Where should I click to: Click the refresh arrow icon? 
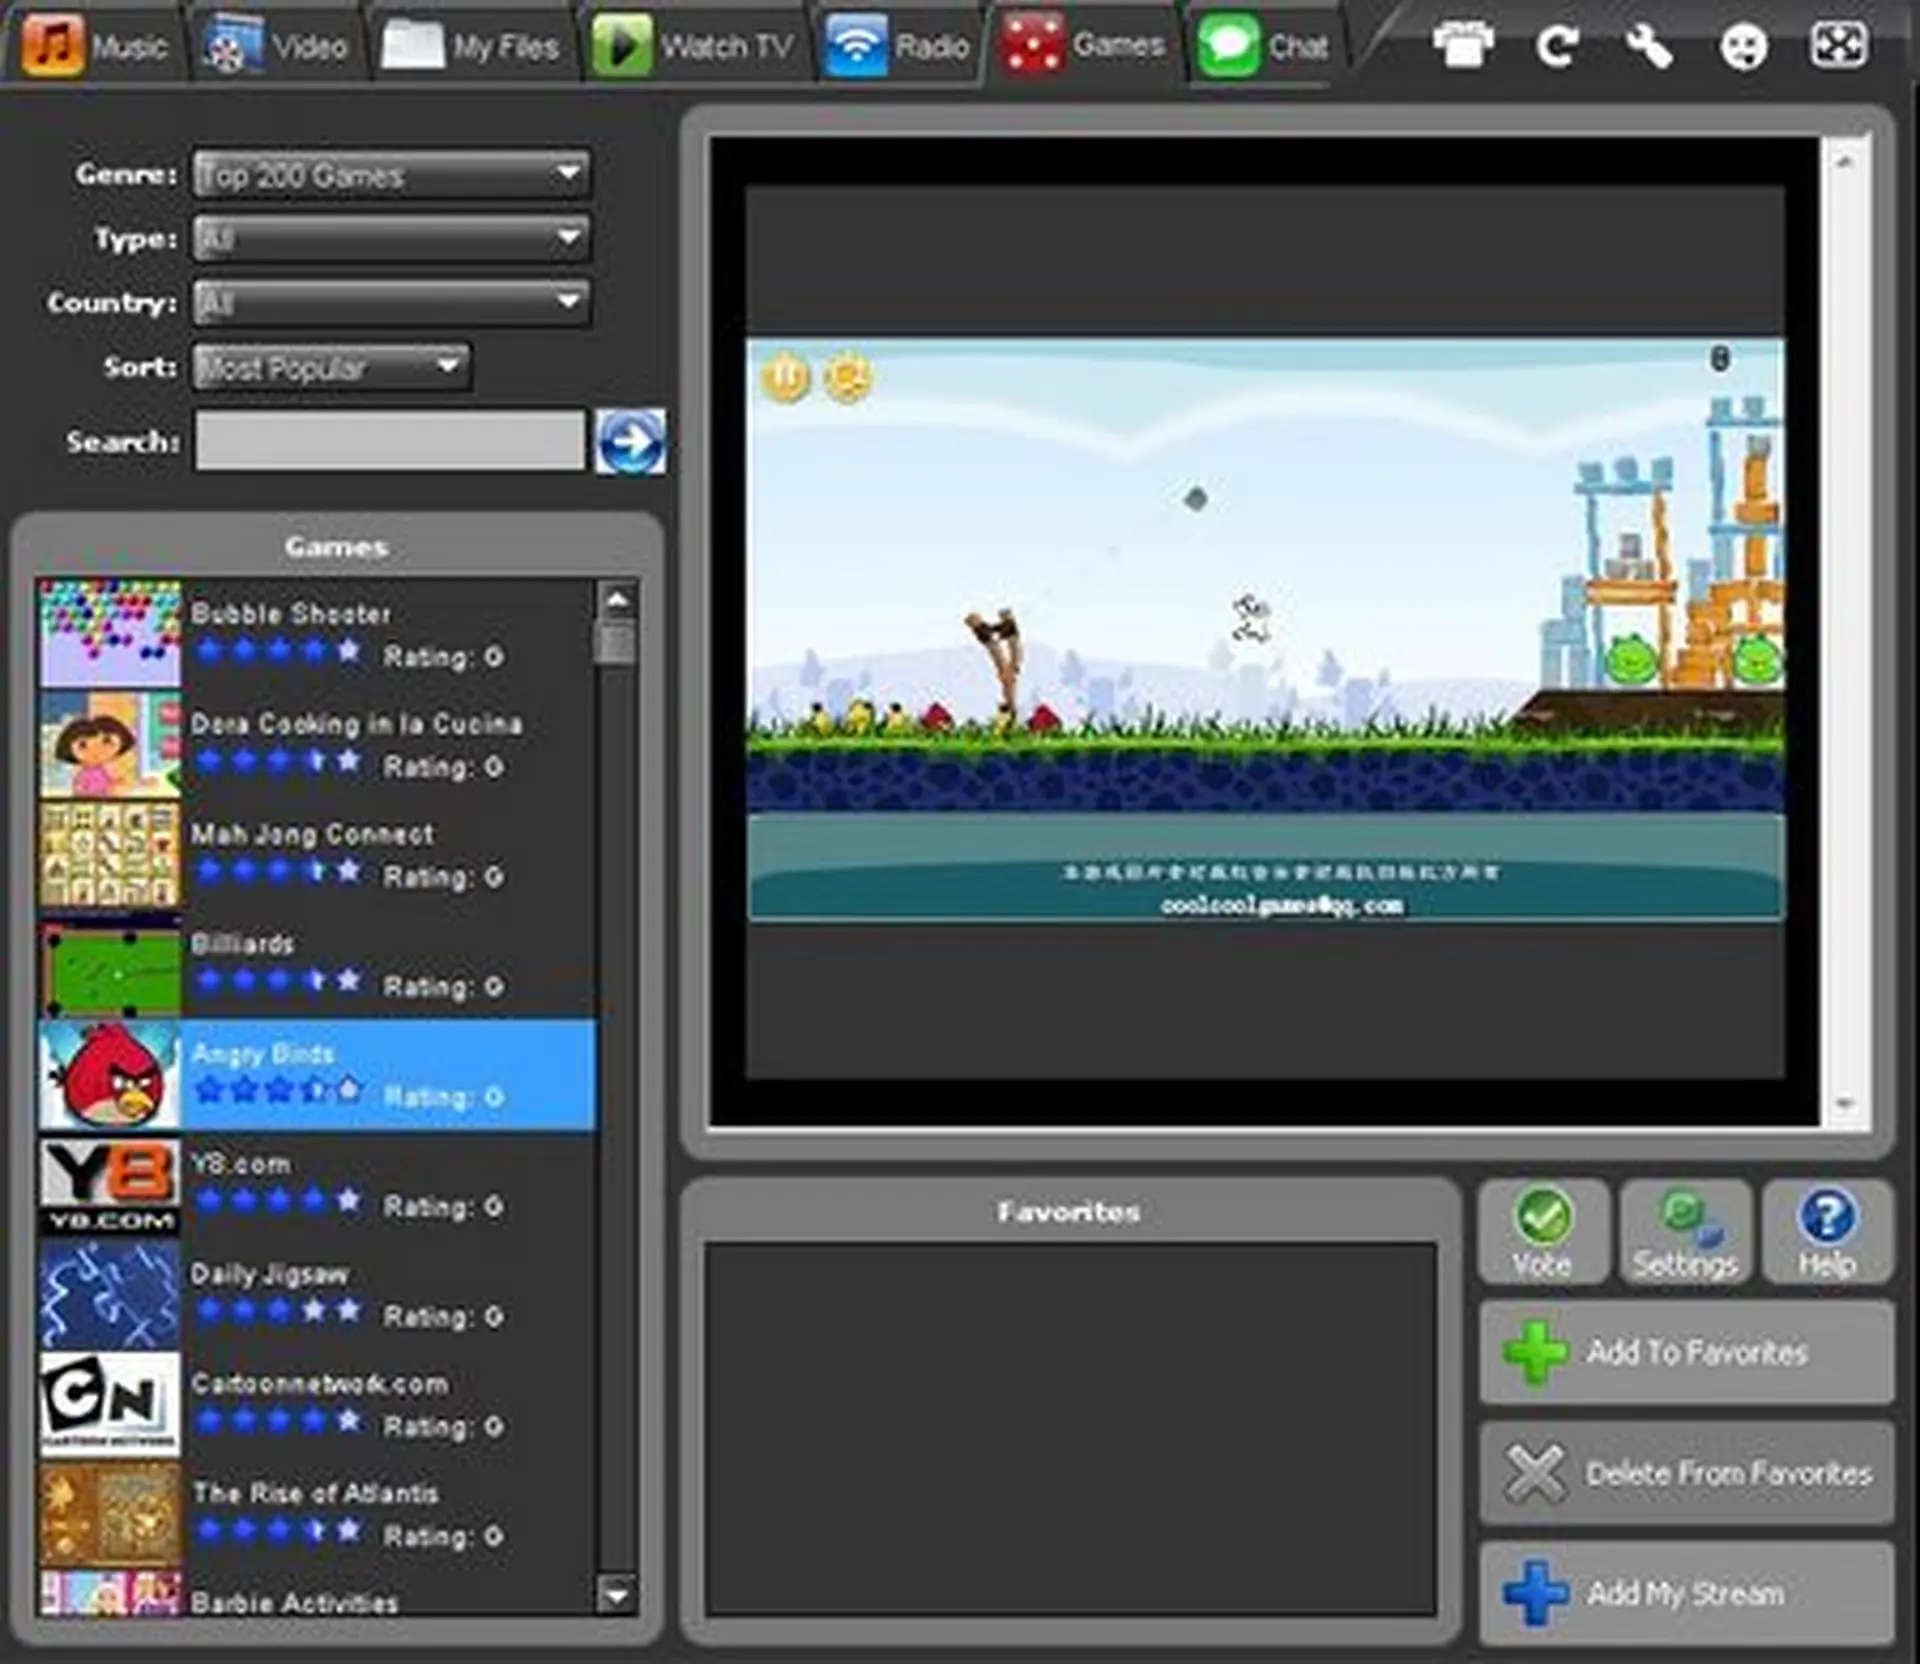pyautogui.click(x=1556, y=45)
